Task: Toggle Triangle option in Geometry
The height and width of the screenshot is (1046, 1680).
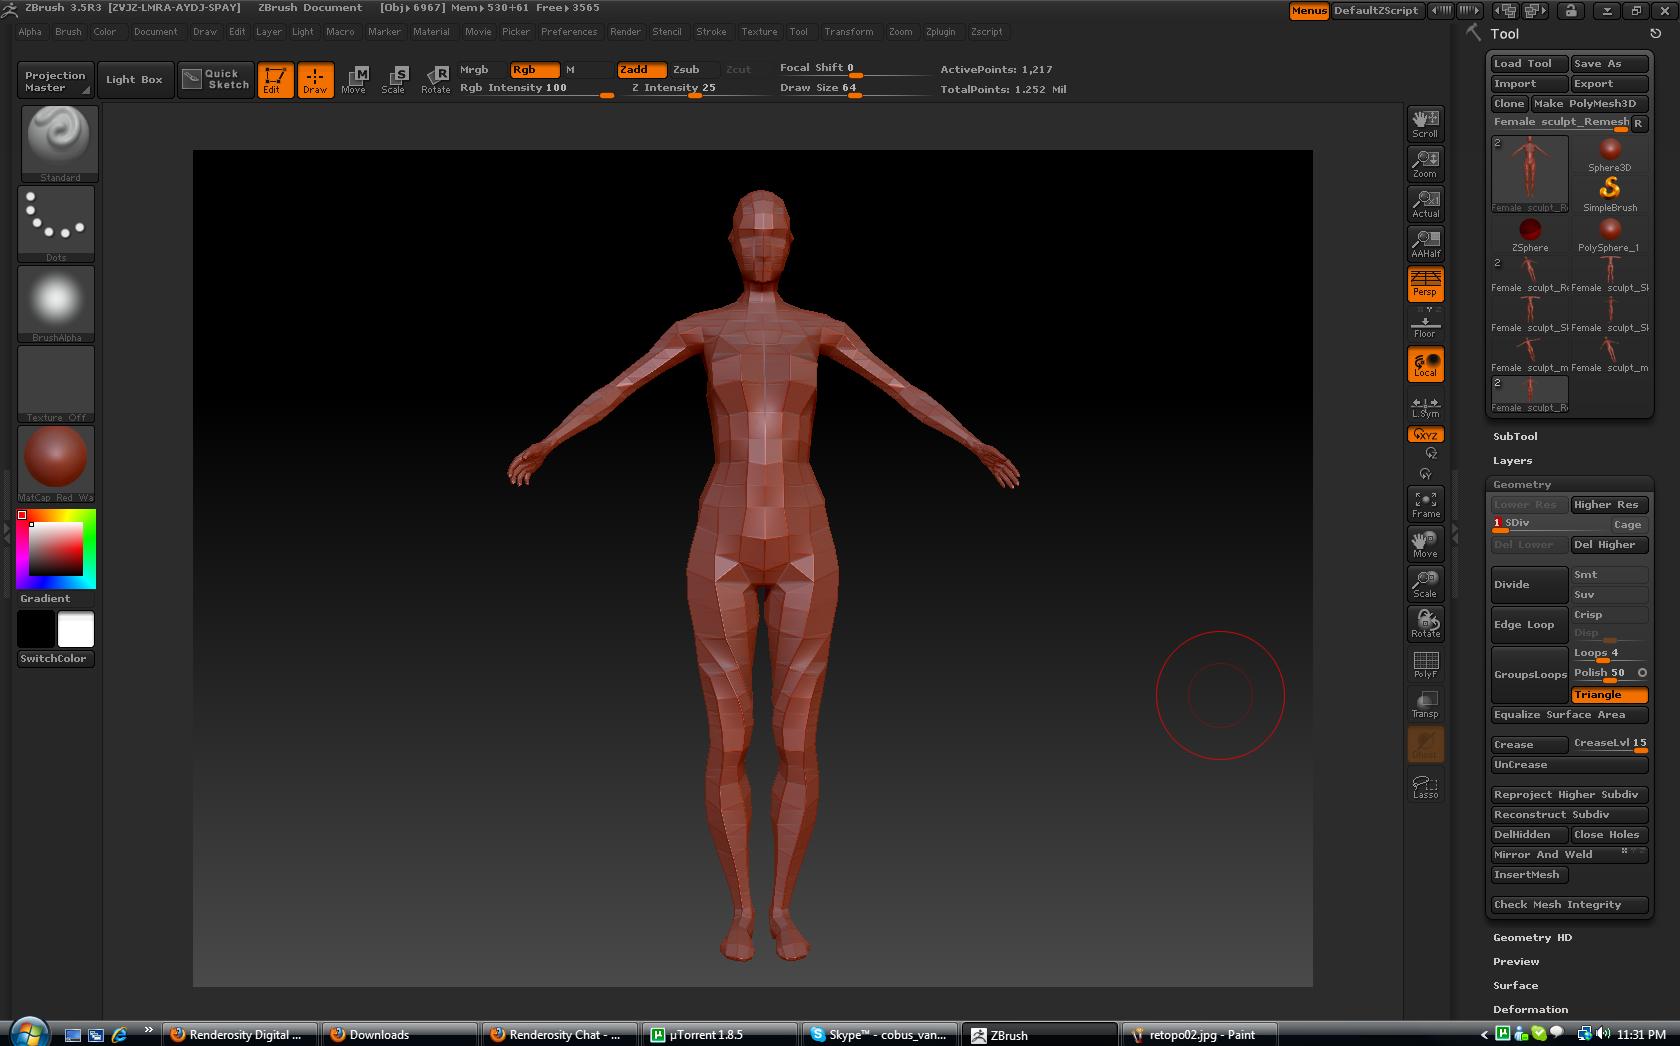Action: tap(1609, 695)
